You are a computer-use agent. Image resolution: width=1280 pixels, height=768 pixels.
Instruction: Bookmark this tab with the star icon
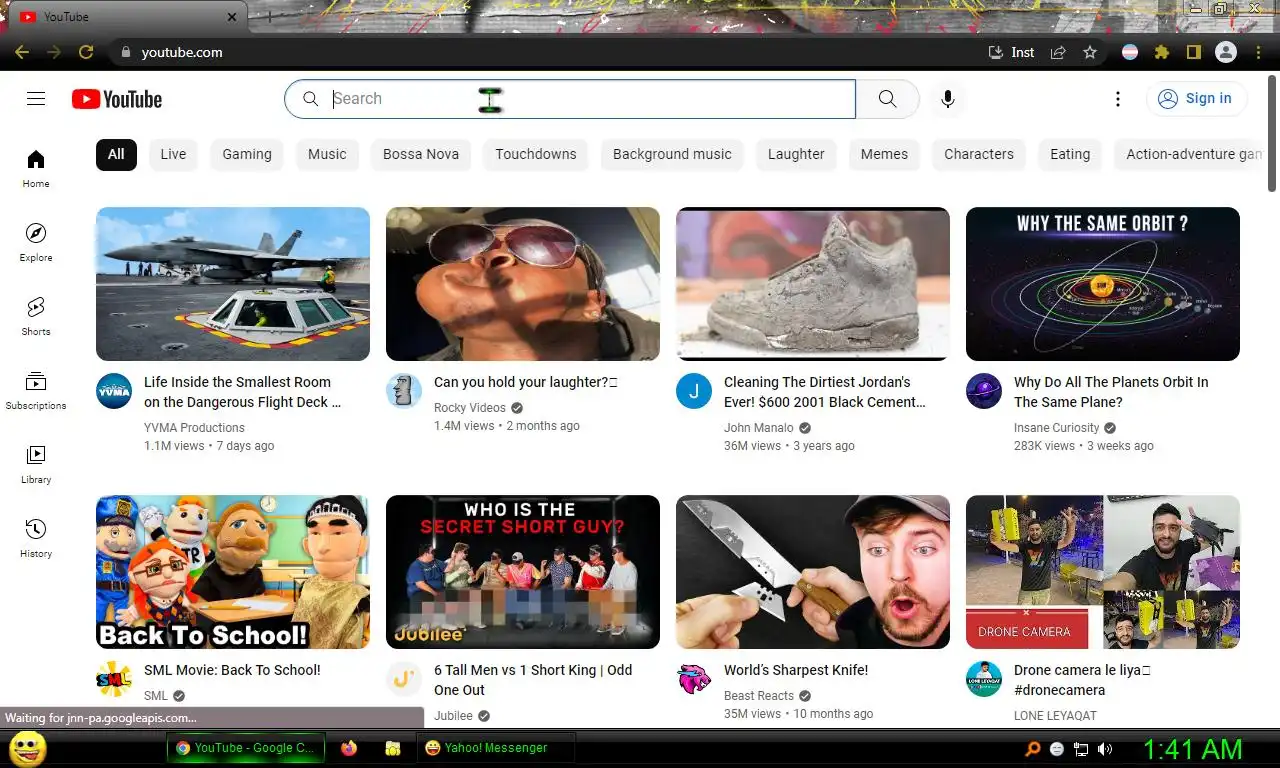[1090, 52]
